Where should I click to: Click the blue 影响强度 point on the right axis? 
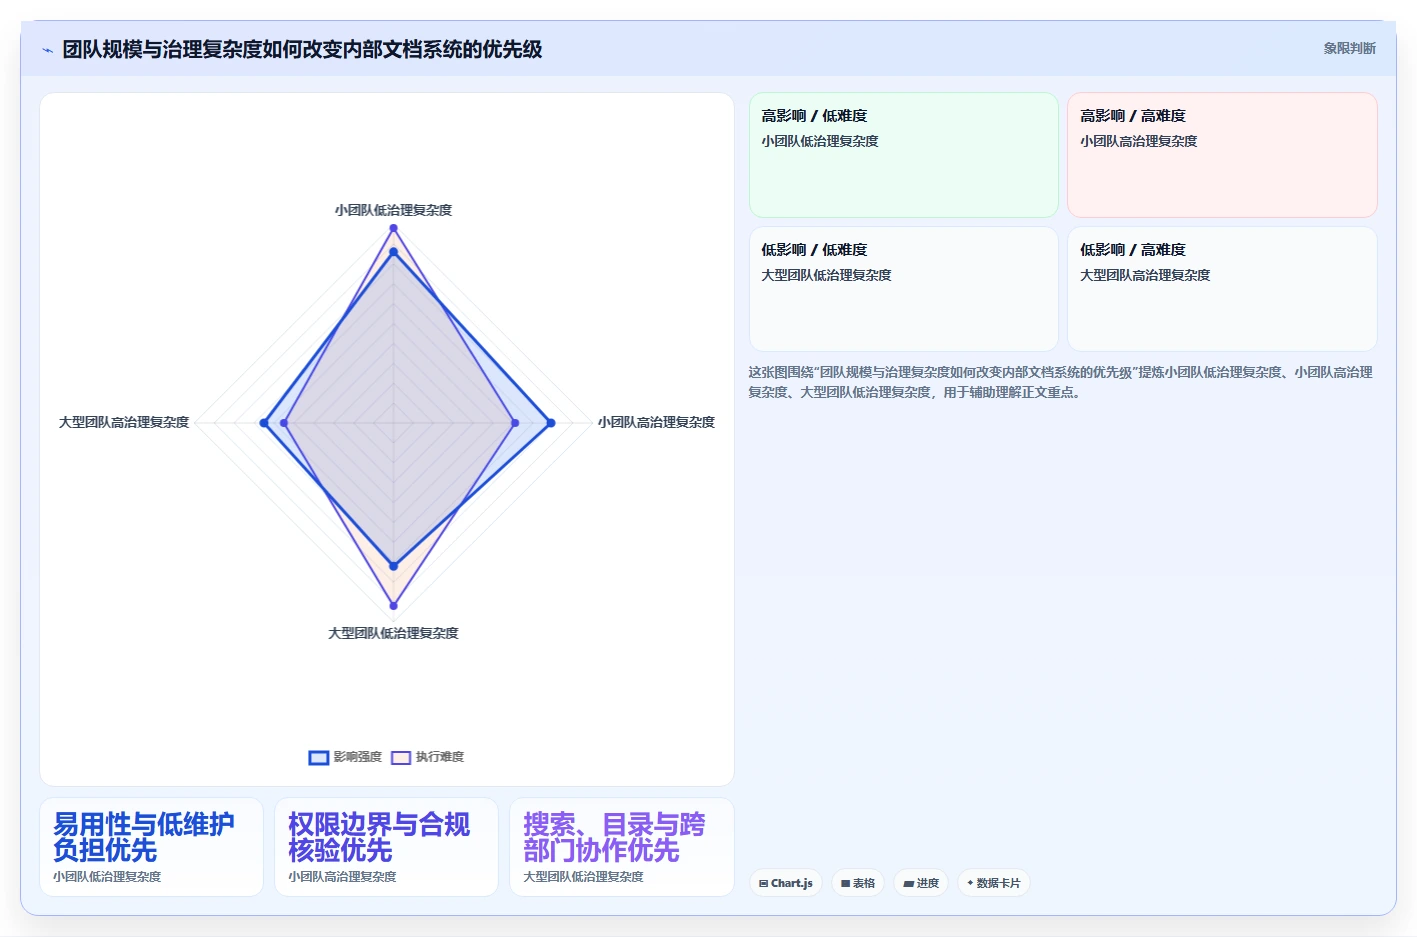pyautogui.click(x=550, y=423)
